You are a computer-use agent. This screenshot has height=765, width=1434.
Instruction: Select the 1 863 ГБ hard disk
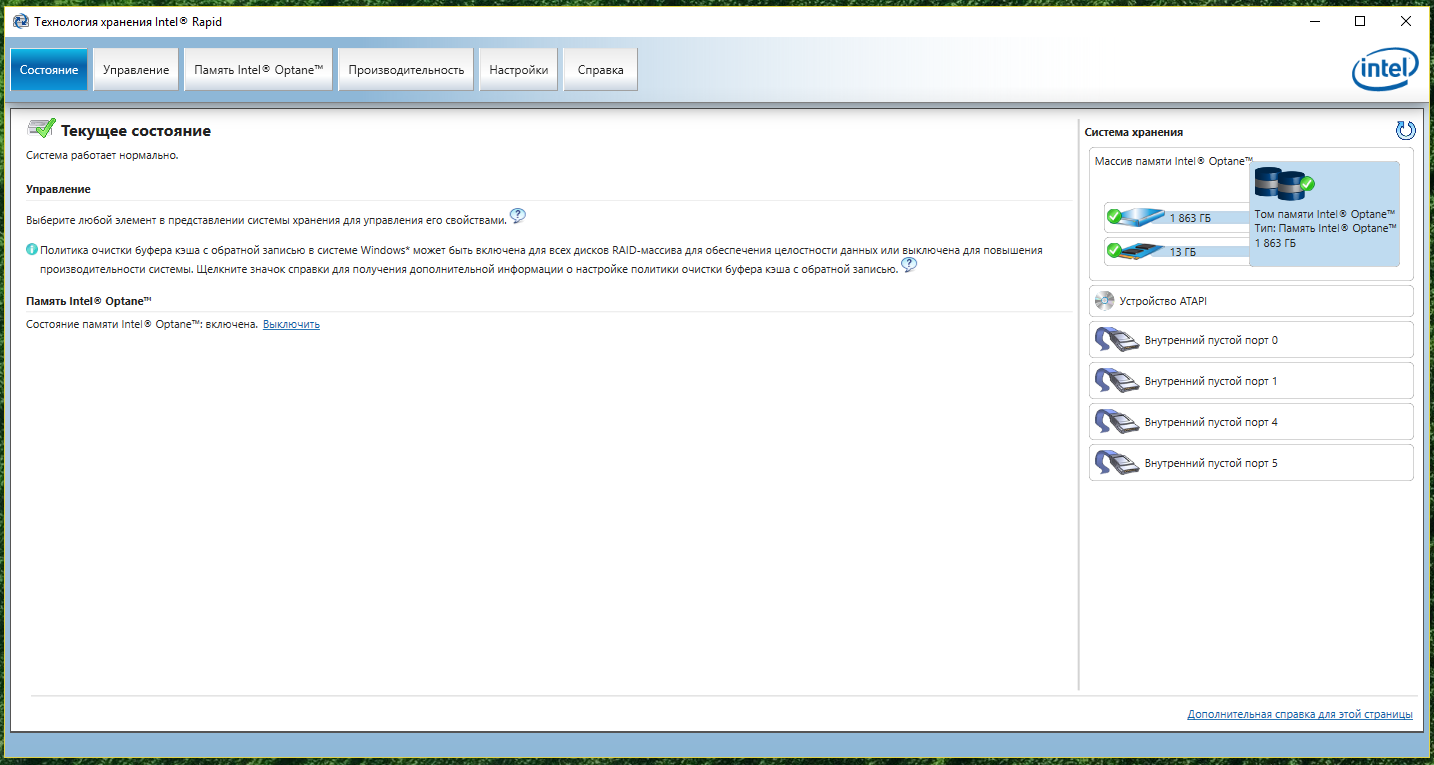(x=1178, y=217)
